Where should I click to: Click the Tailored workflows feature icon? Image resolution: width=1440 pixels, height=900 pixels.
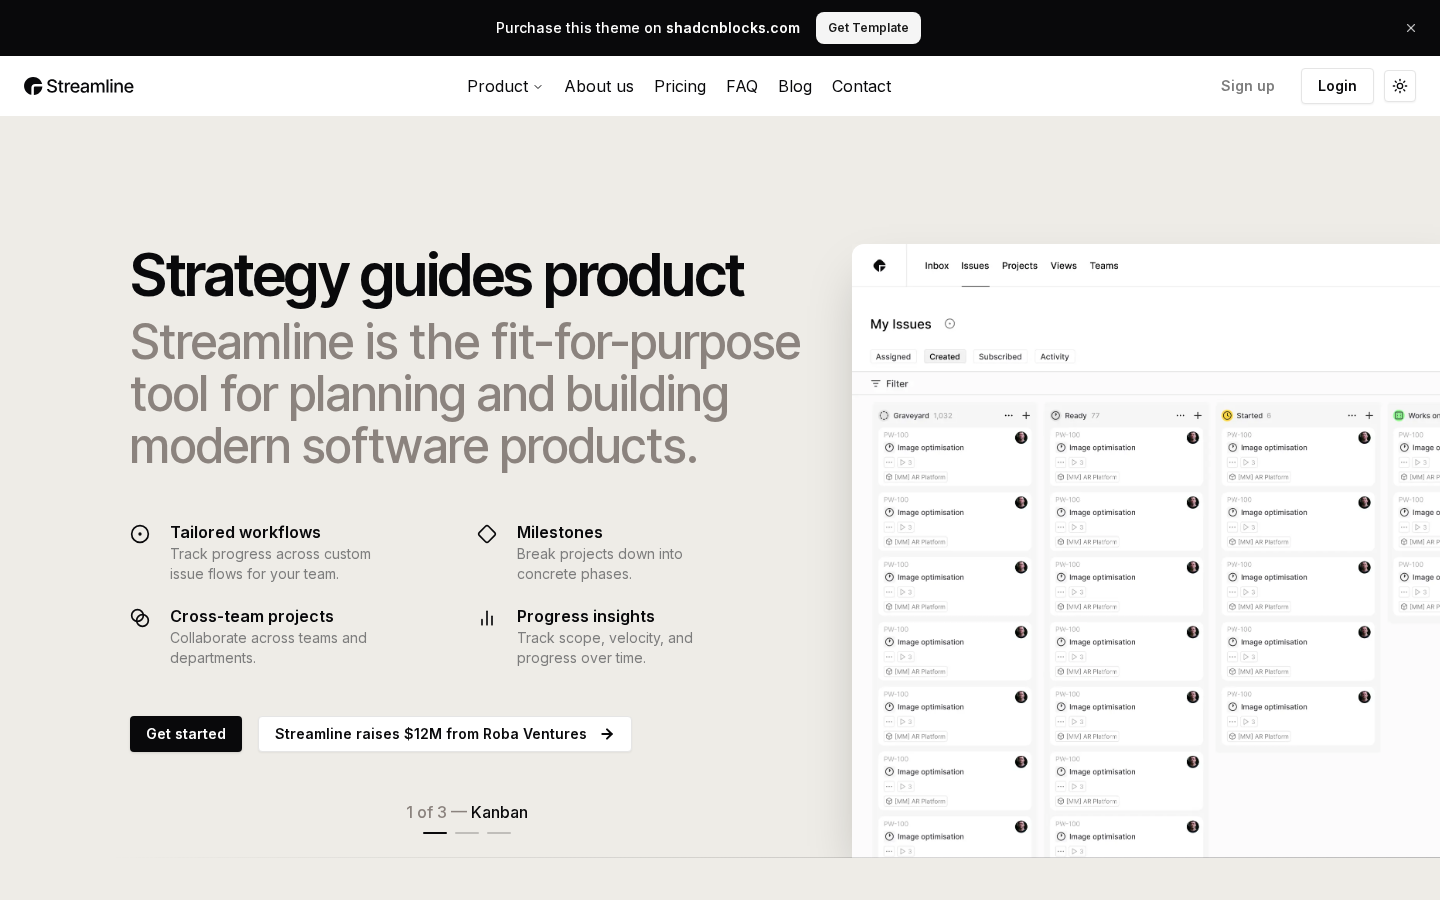click(140, 534)
